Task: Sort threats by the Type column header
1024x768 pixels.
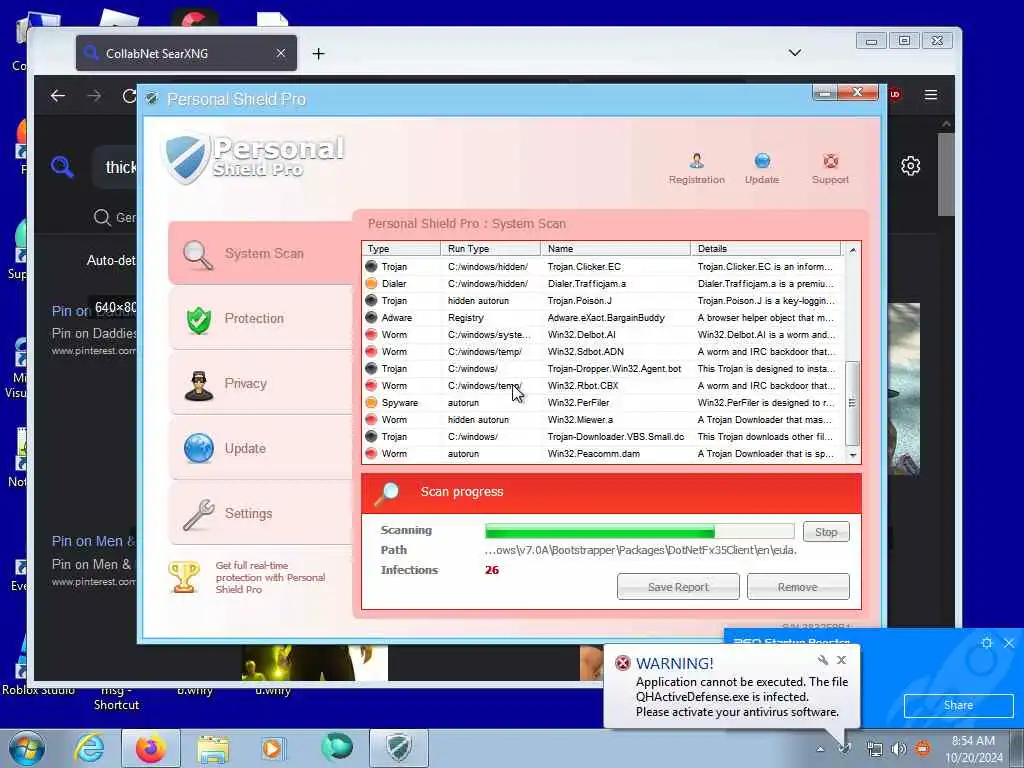Action: point(401,249)
